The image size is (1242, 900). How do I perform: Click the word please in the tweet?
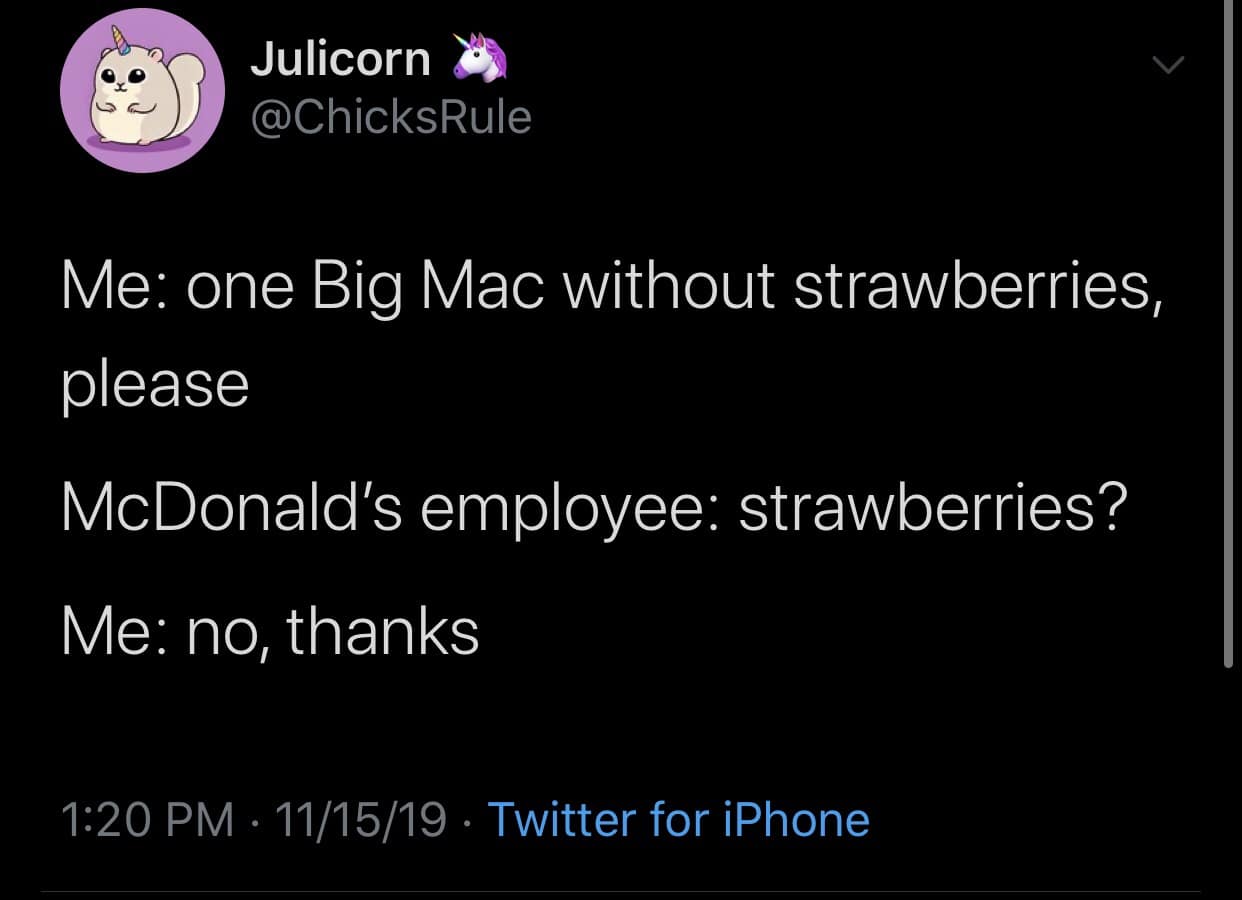point(154,383)
